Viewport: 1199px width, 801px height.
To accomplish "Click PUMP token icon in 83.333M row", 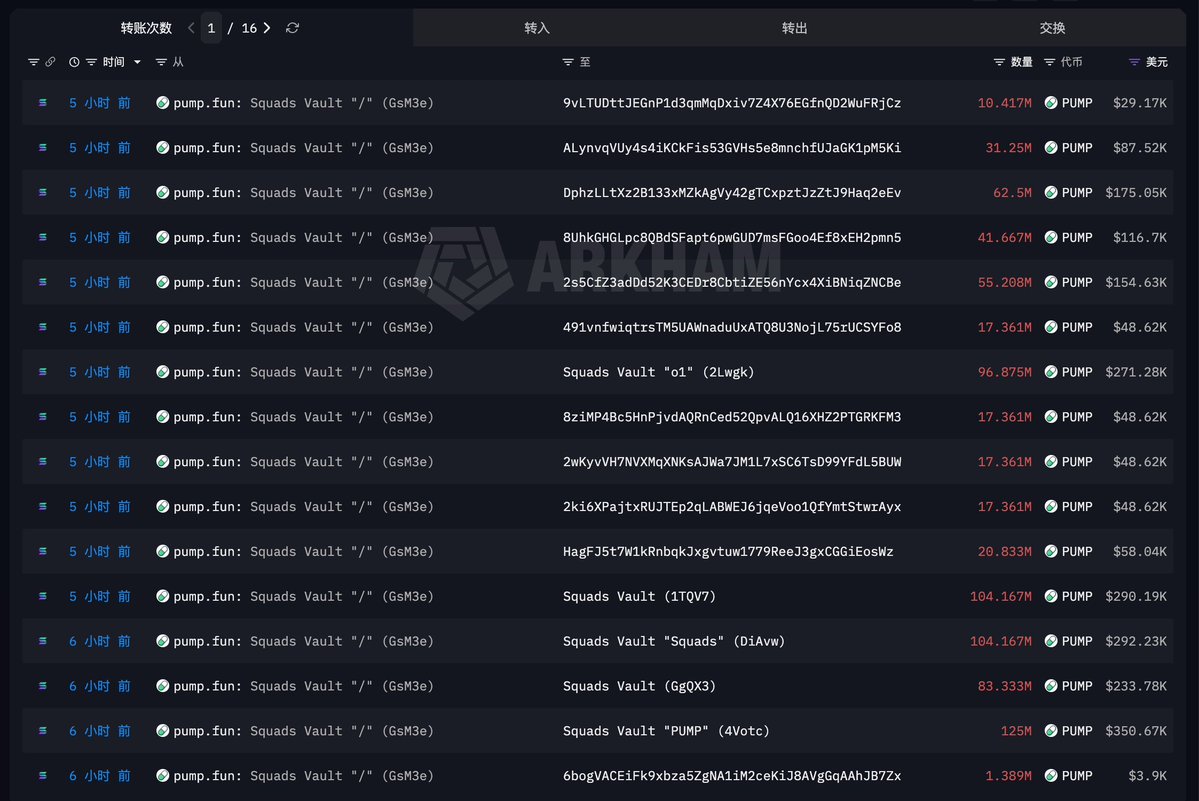I will (x=1051, y=686).
